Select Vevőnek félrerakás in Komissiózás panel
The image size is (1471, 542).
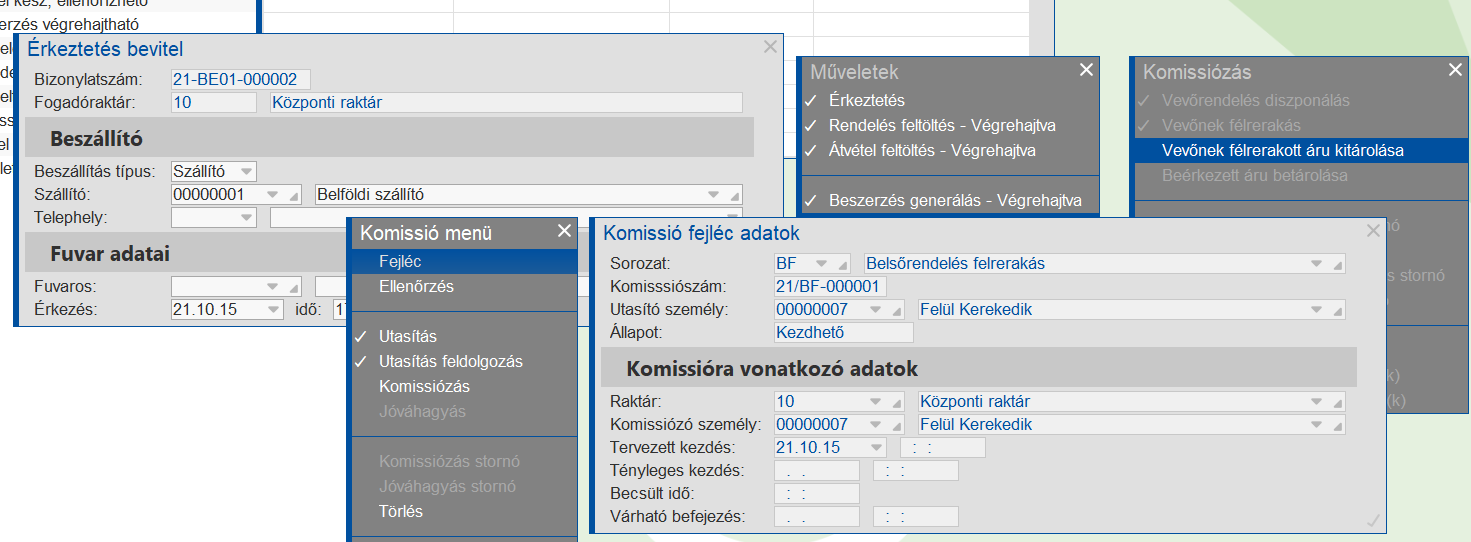coord(1301,125)
